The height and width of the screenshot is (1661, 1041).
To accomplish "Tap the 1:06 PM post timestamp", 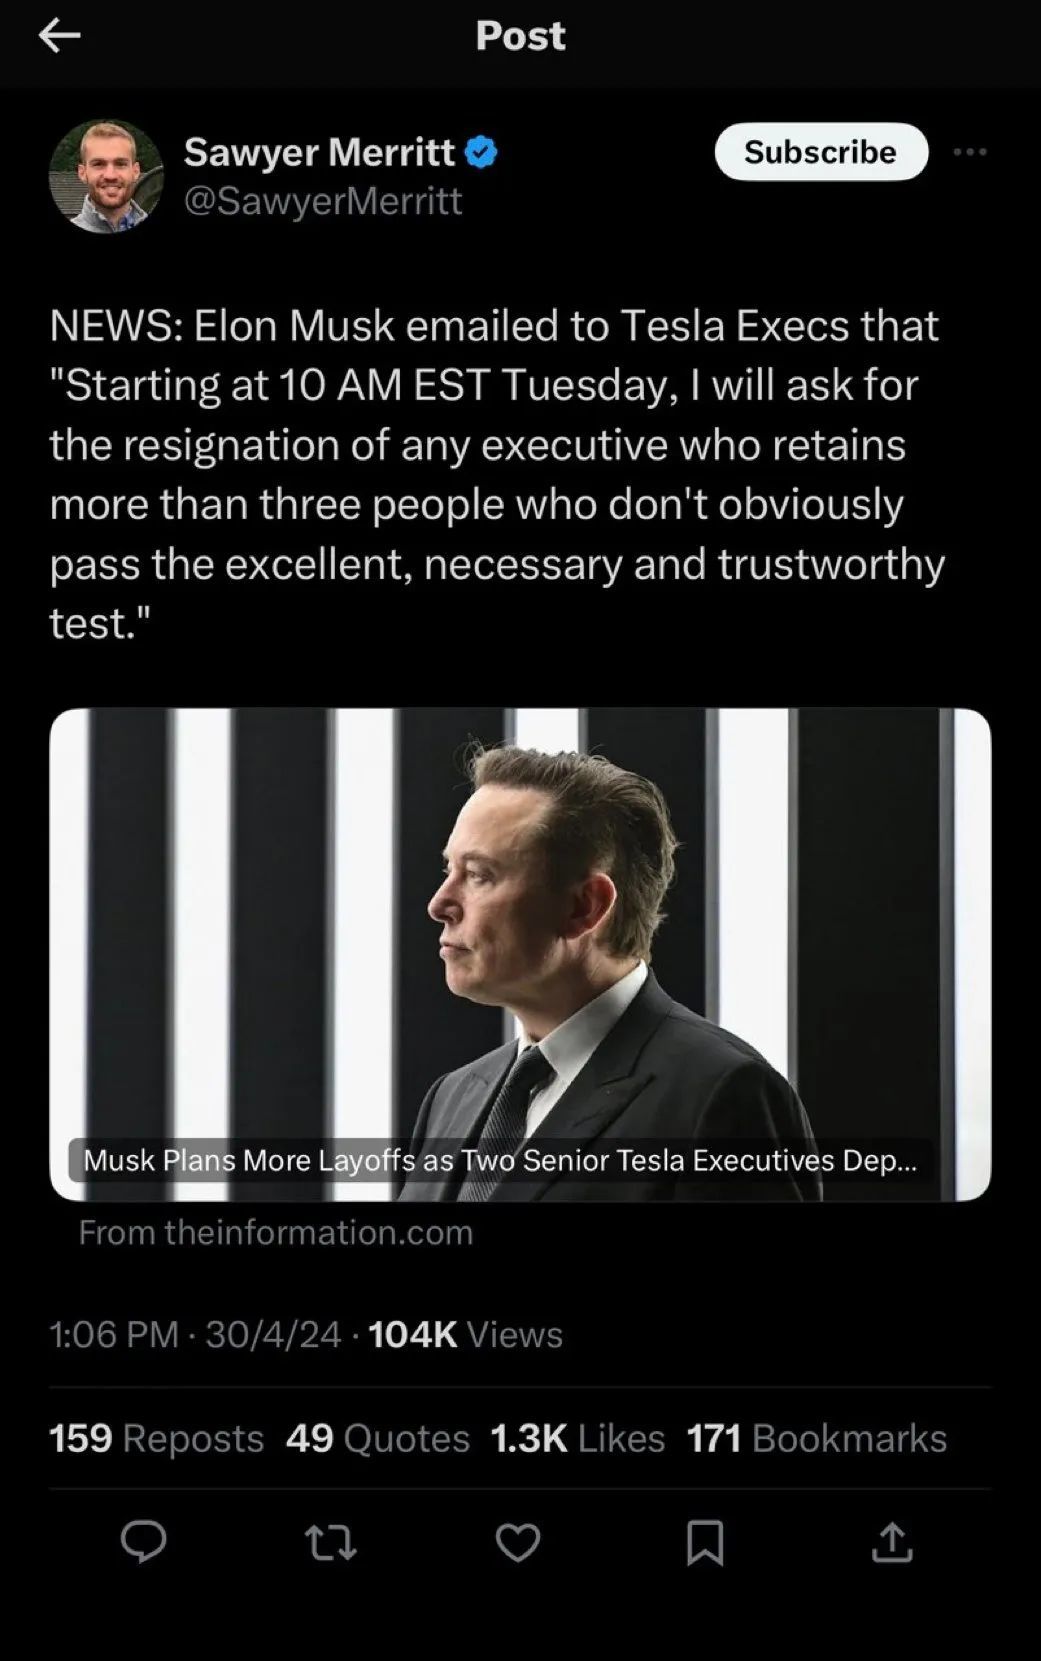I will pos(113,1334).
